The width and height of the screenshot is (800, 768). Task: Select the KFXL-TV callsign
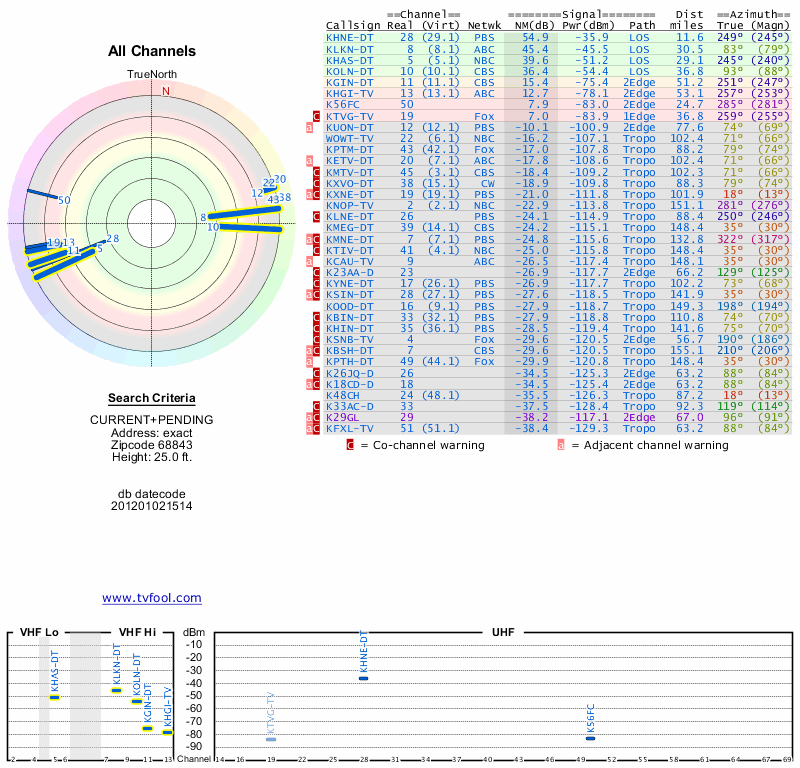349,429
